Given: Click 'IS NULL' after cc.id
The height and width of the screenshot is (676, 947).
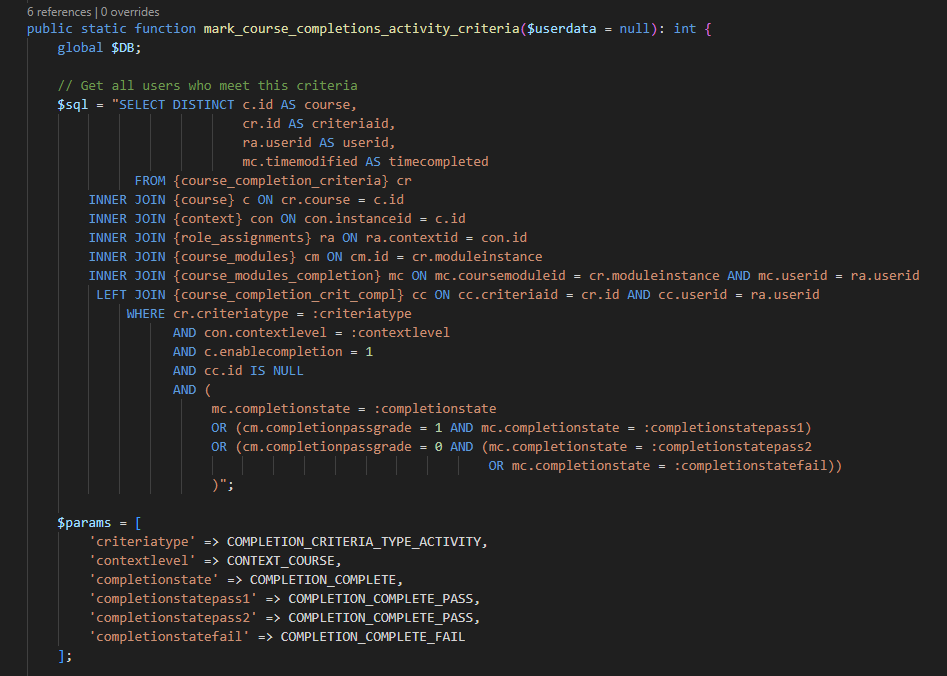Looking at the screenshot, I should point(277,371).
